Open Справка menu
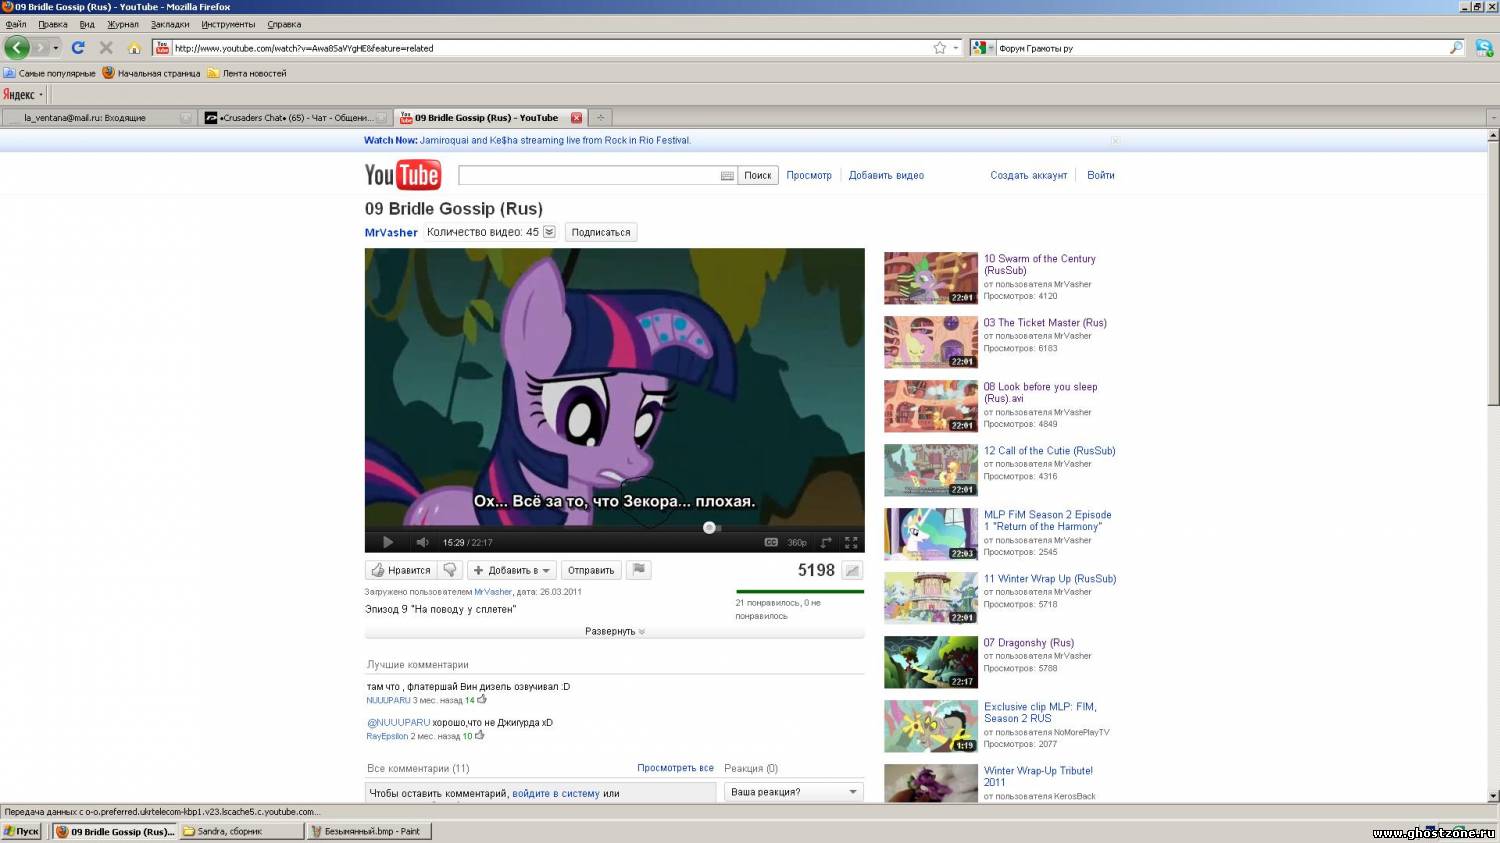The width and height of the screenshot is (1500, 843). coord(284,24)
